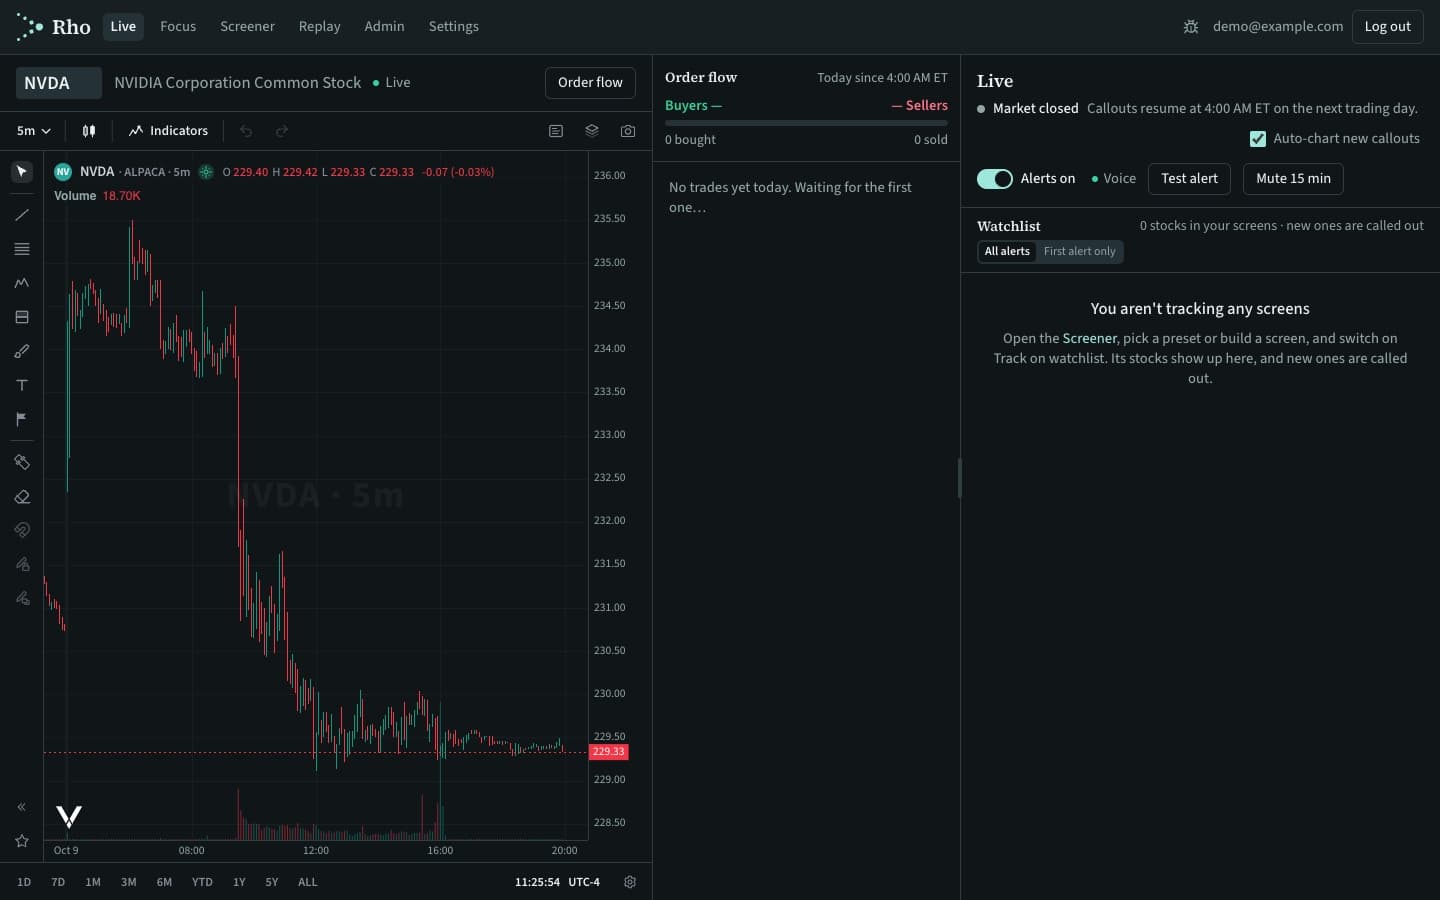The image size is (1440, 900).
Task: Select the First alert only filter
Action: click(1079, 252)
